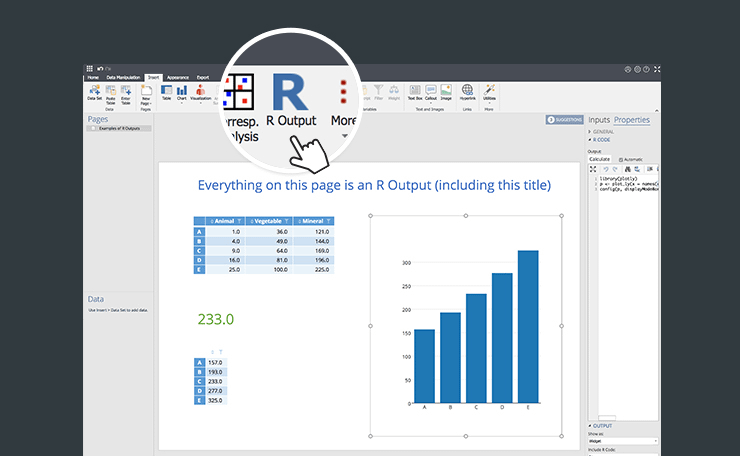Expand the GENERAL section
Viewport: 740px width, 456px height.
pos(604,131)
